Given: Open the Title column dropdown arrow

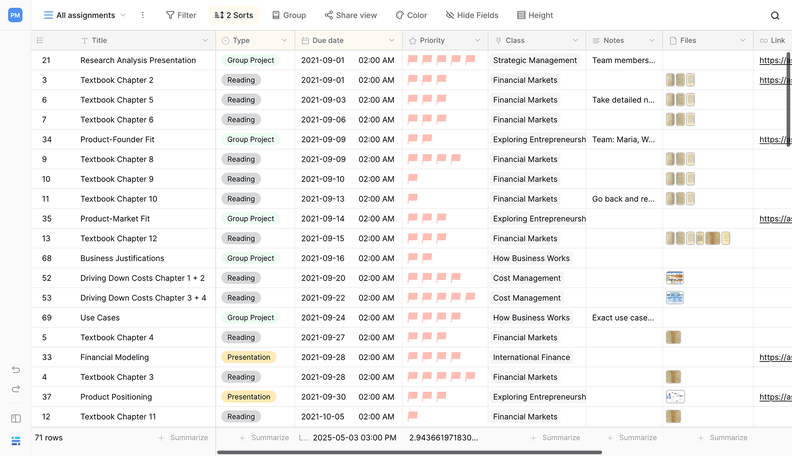Looking at the screenshot, I should [x=205, y=41].
